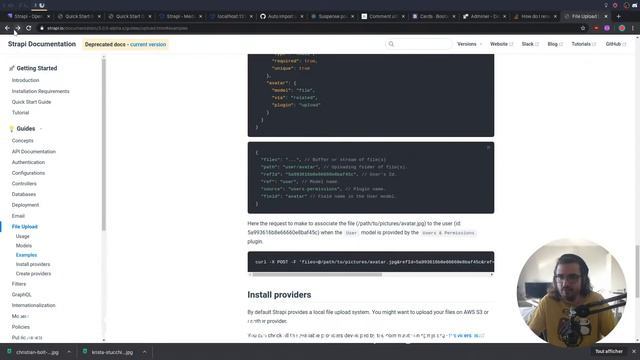Collapse the Guides section arrow

tap(41, 129)
